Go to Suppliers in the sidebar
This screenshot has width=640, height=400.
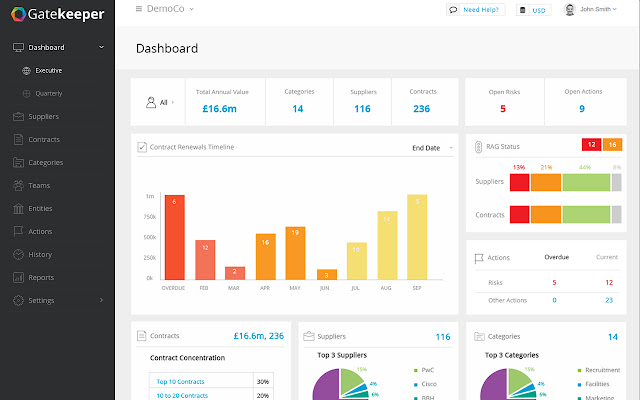point(44,117)
